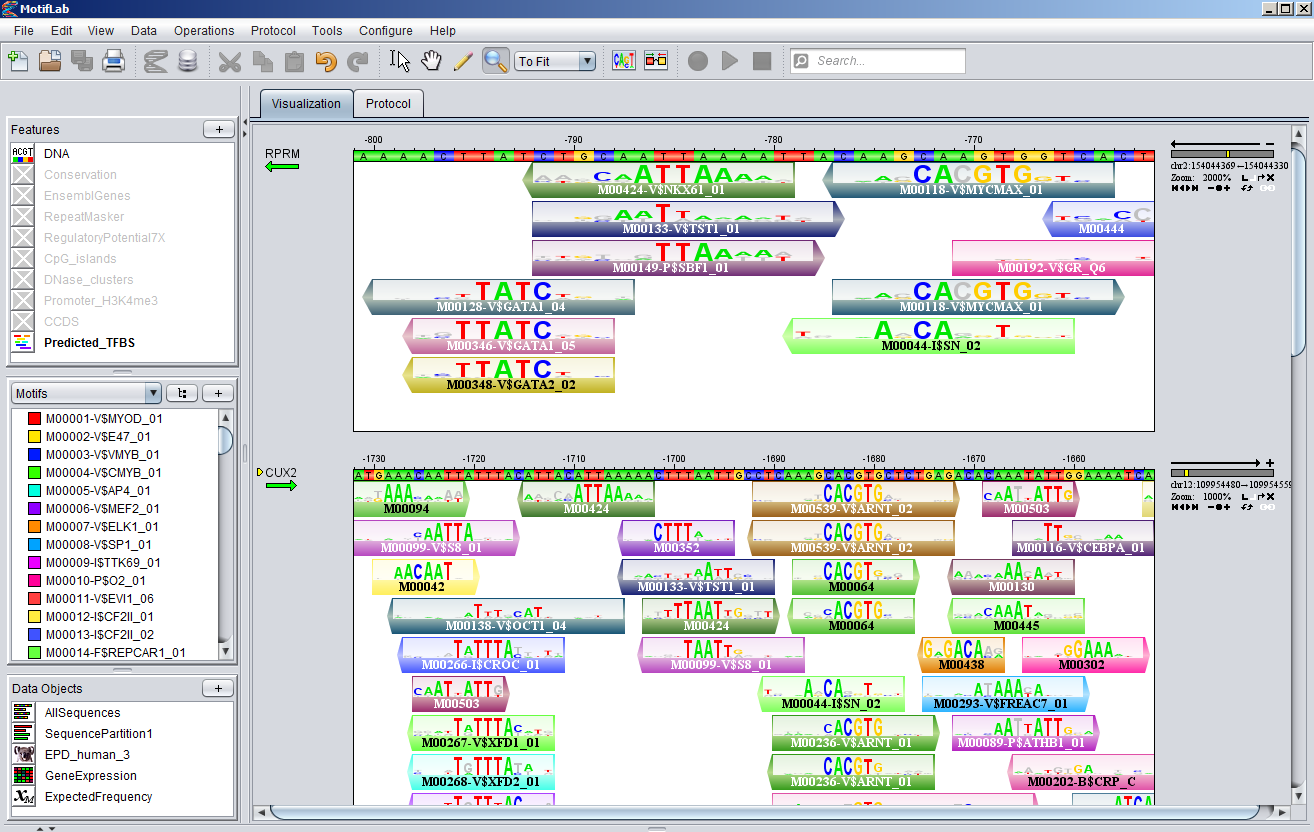Click the SequencePartition1 data object icon

(x=23, y=733)
